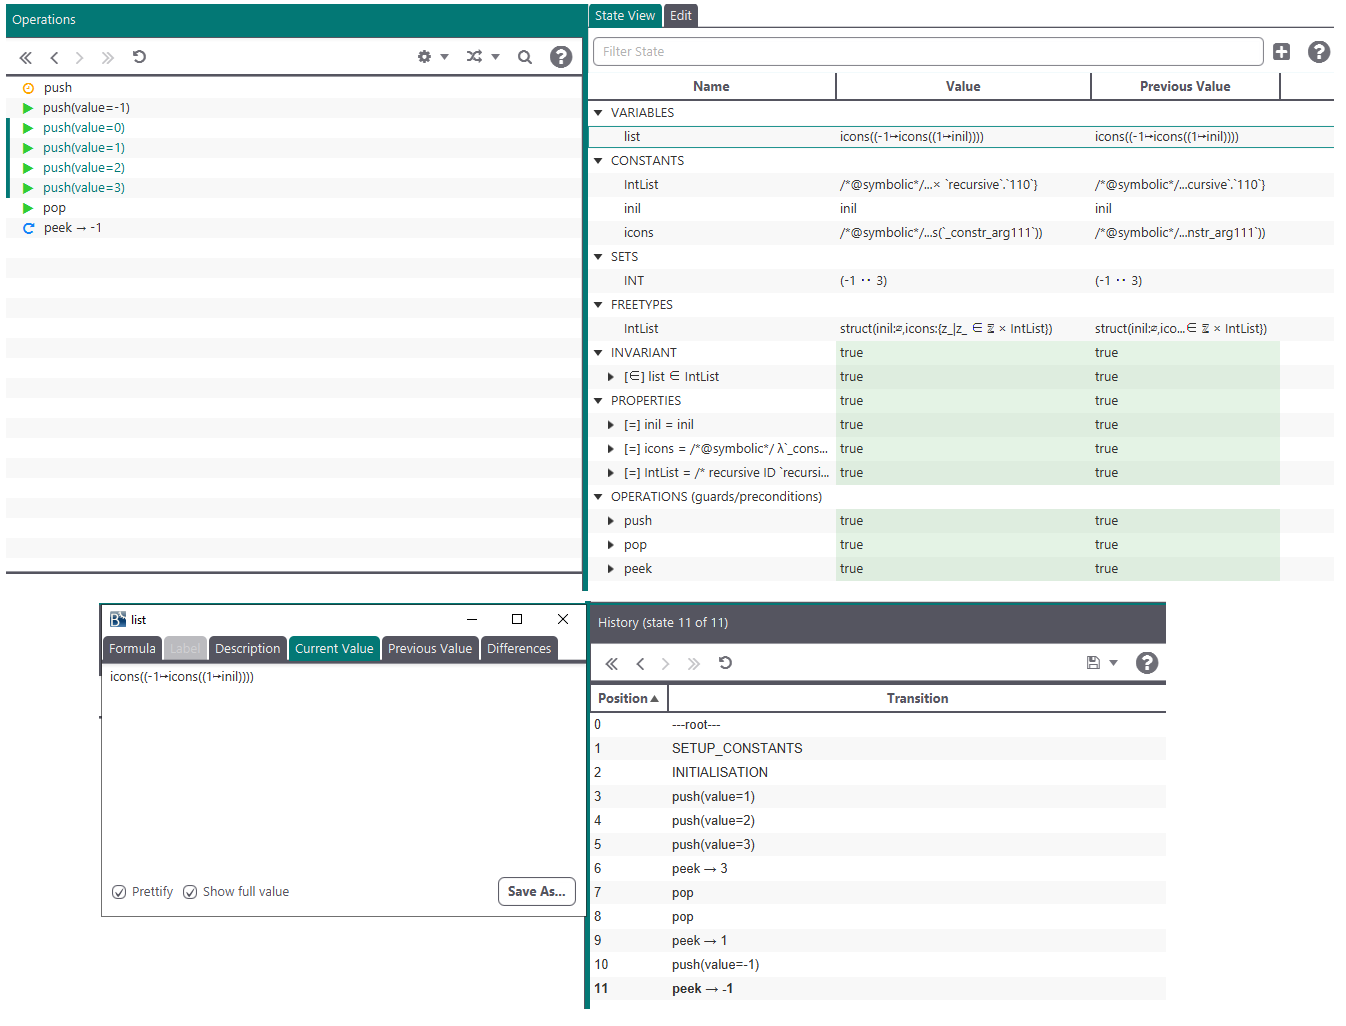Go back one step in History panel

click(640, 664)
